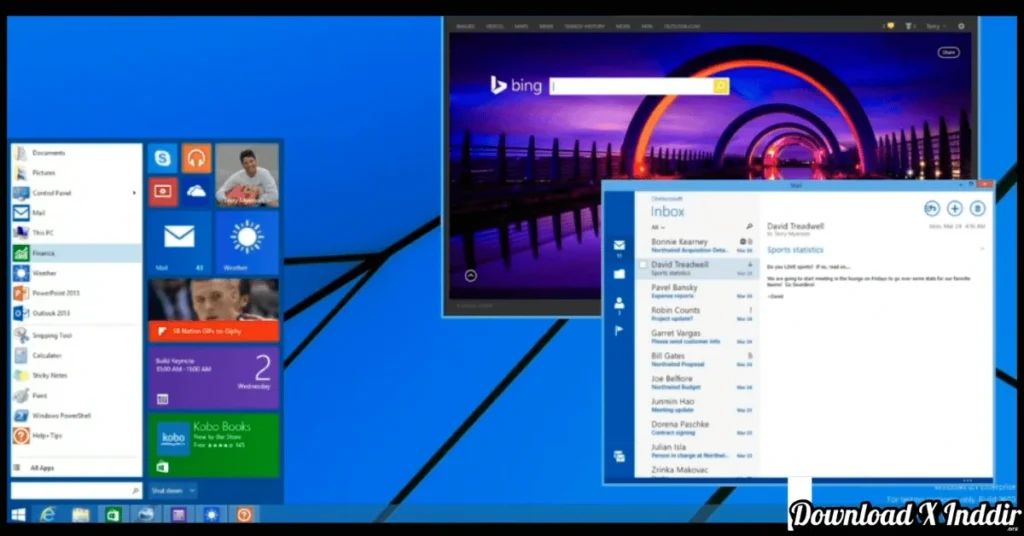Click the yellow Bing search button
This screenshot has height=536, width=1024.
click(721, 86)
